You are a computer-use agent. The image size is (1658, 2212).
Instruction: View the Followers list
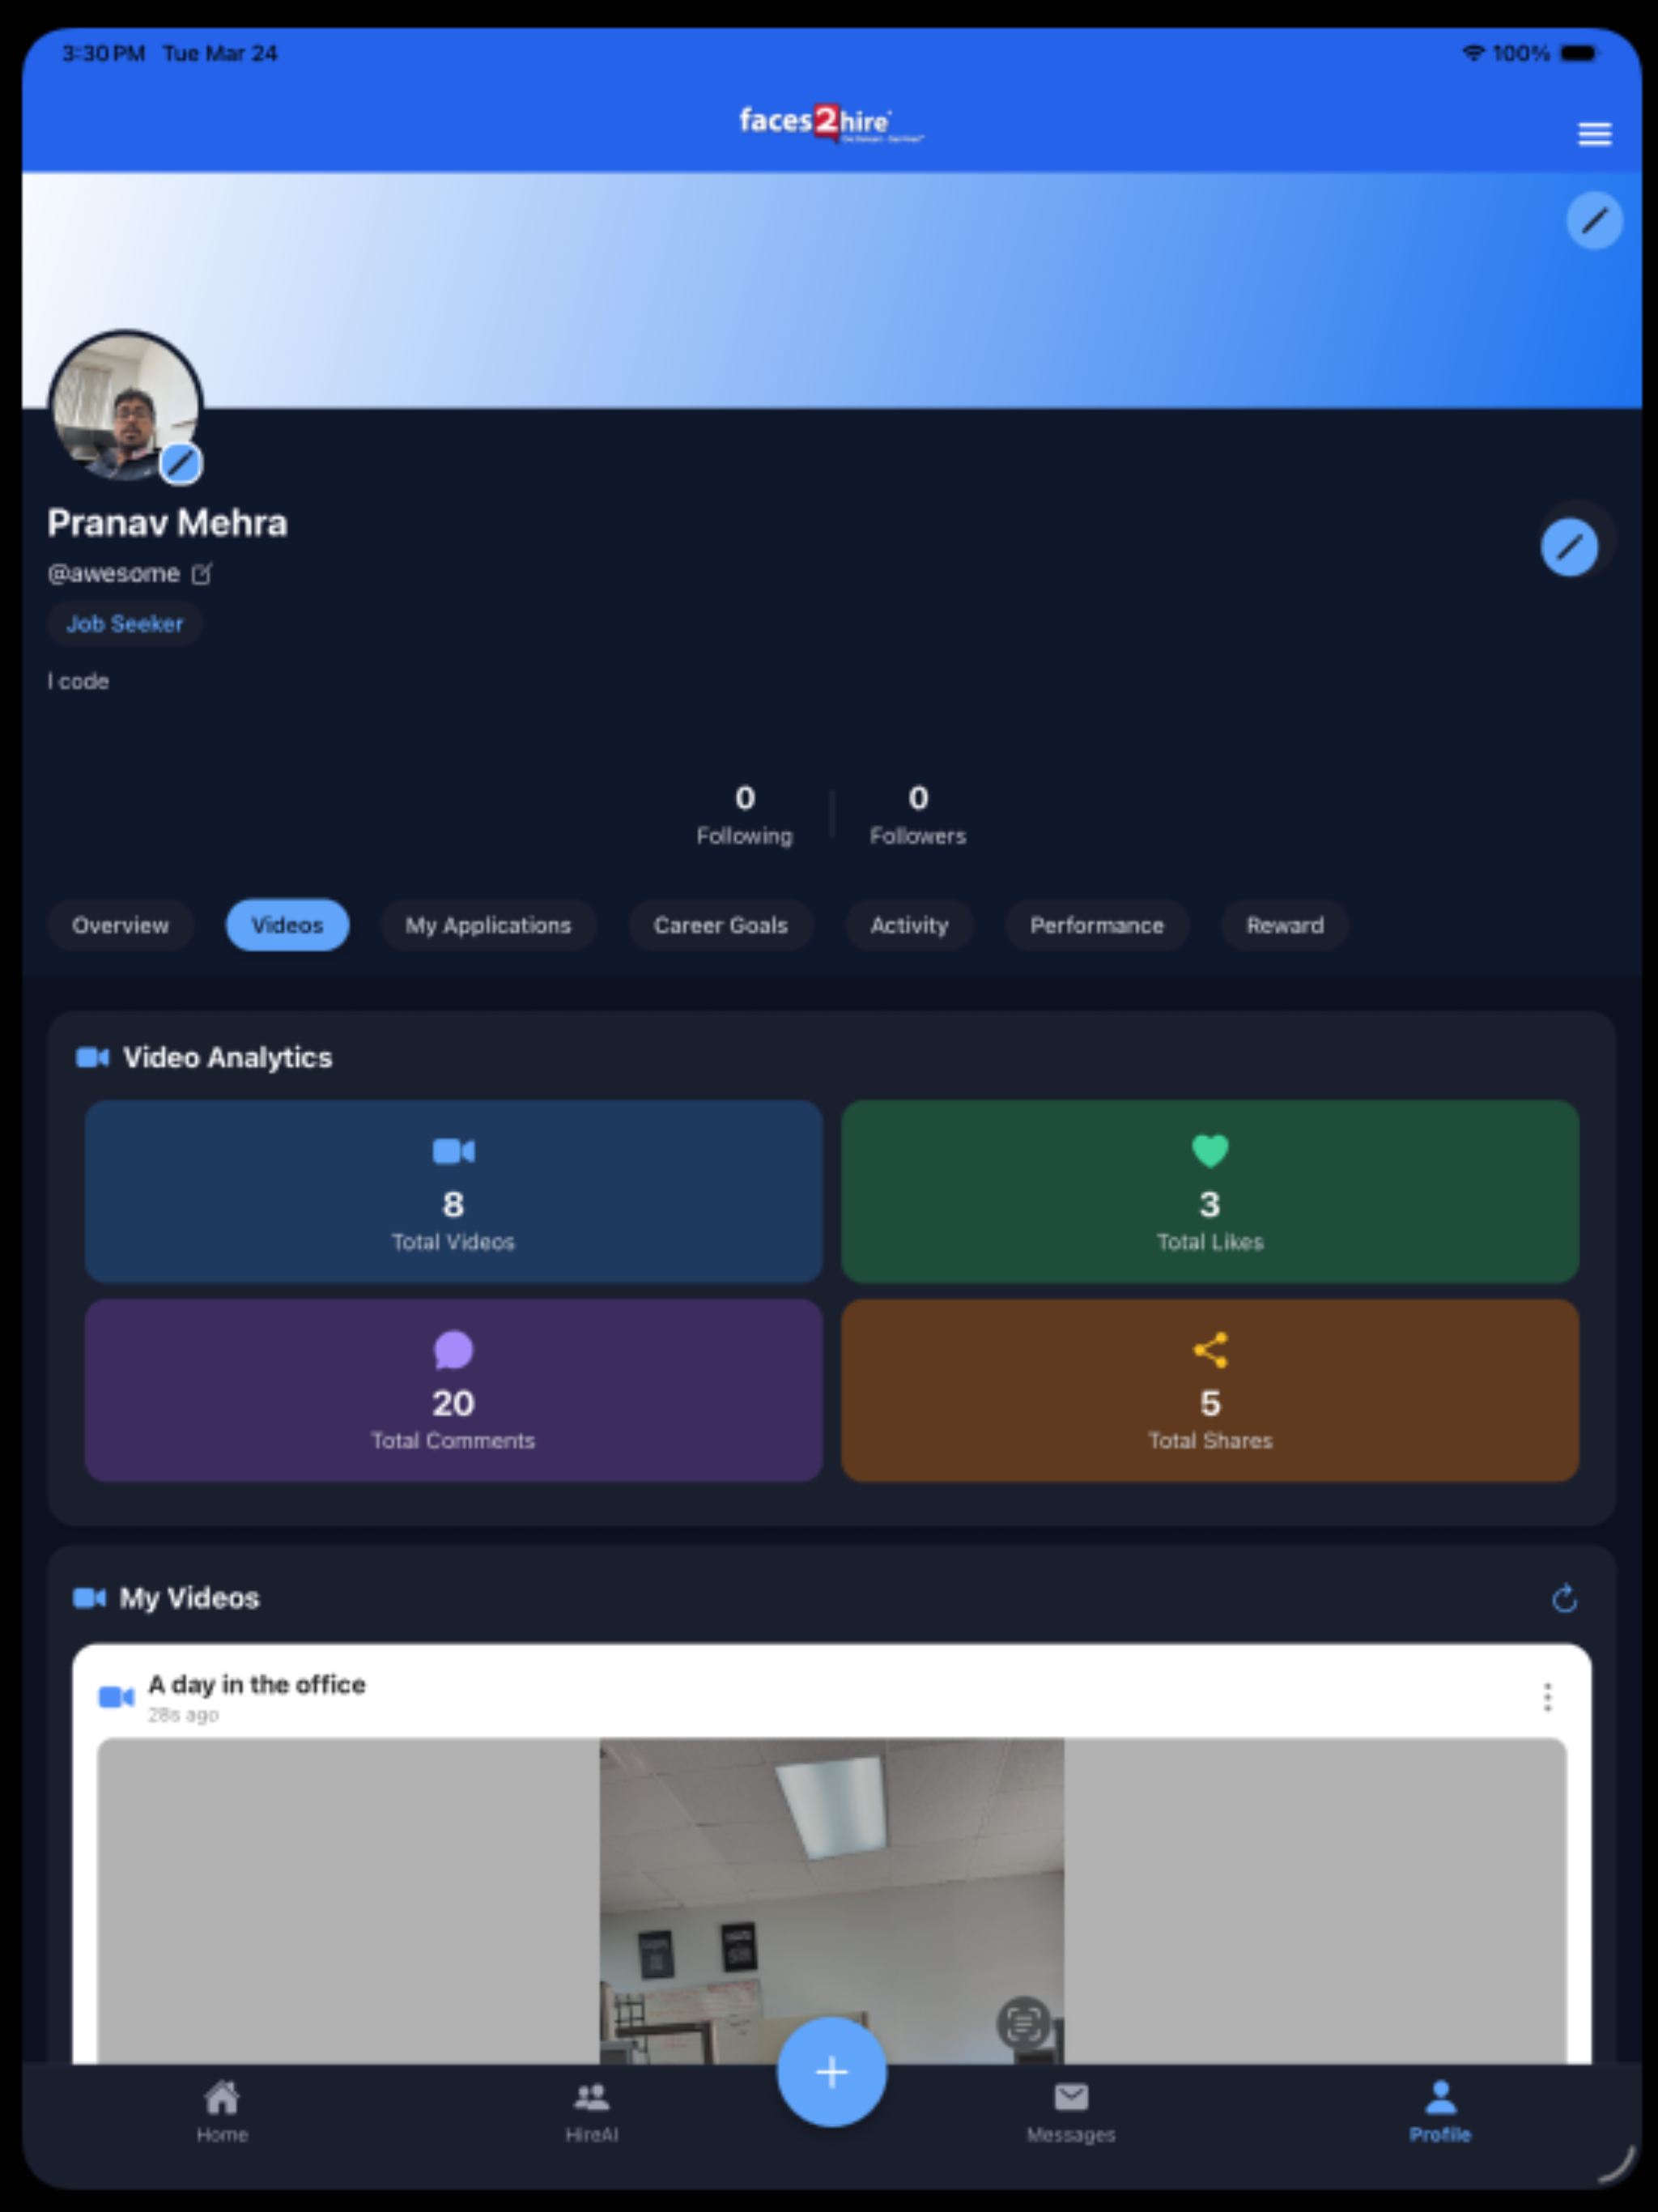[x=918, y=815]
